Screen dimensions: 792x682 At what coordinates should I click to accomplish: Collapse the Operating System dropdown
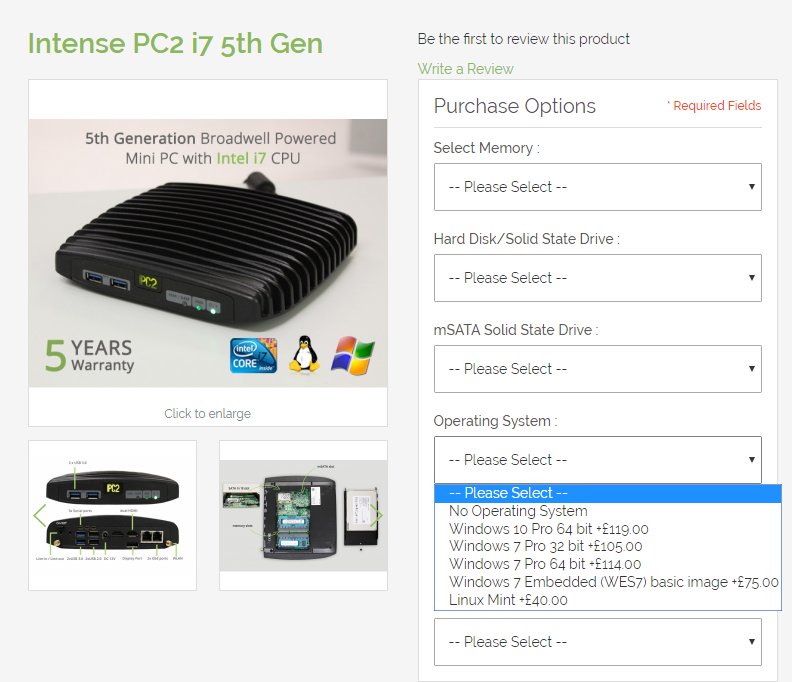click(x=597, y=460)
